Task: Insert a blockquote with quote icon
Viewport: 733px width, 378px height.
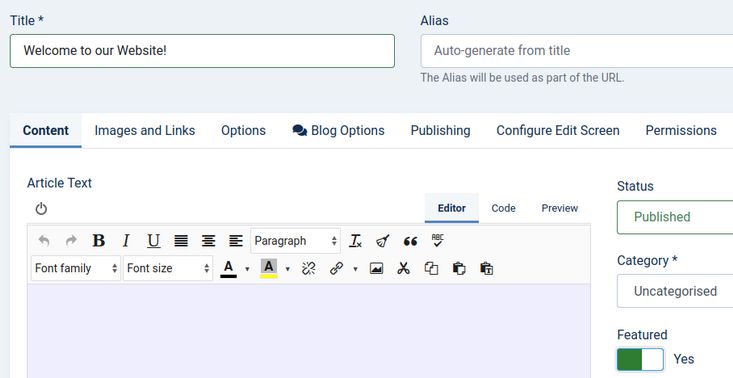Action: coord(410,241)
